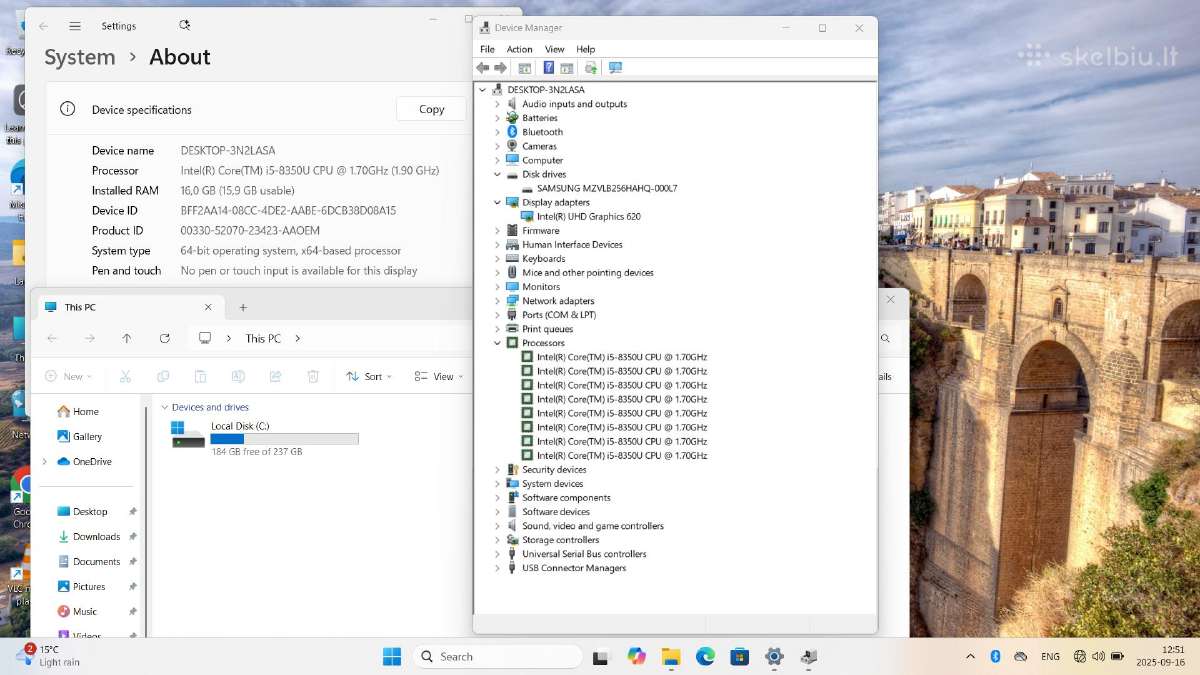Viewport: 1200px width, 675px height.
Task: Select the Firmware tree item
Action: [x=540, y=230]
